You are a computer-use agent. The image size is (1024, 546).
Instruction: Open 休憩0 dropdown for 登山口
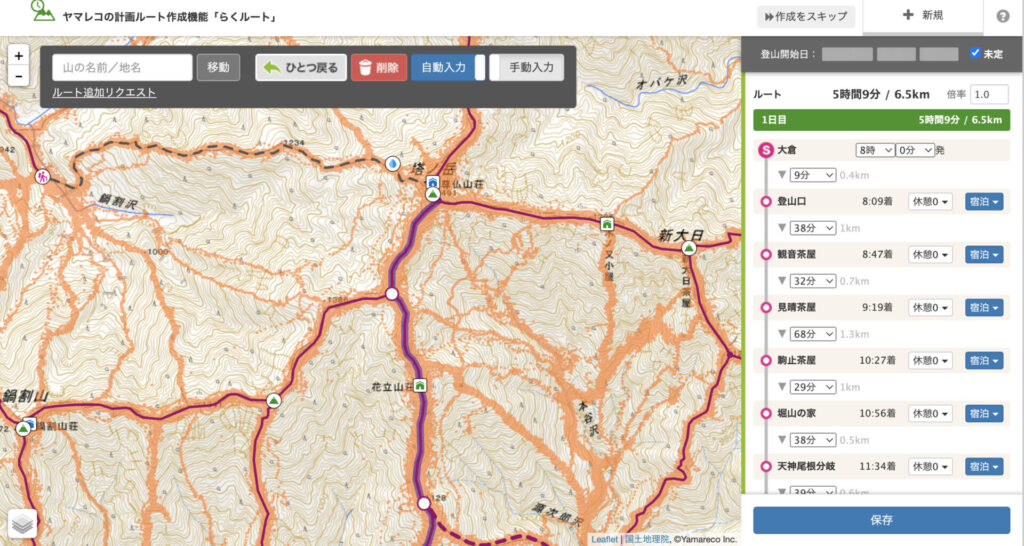pyautogui.click(x=930, y=202)
